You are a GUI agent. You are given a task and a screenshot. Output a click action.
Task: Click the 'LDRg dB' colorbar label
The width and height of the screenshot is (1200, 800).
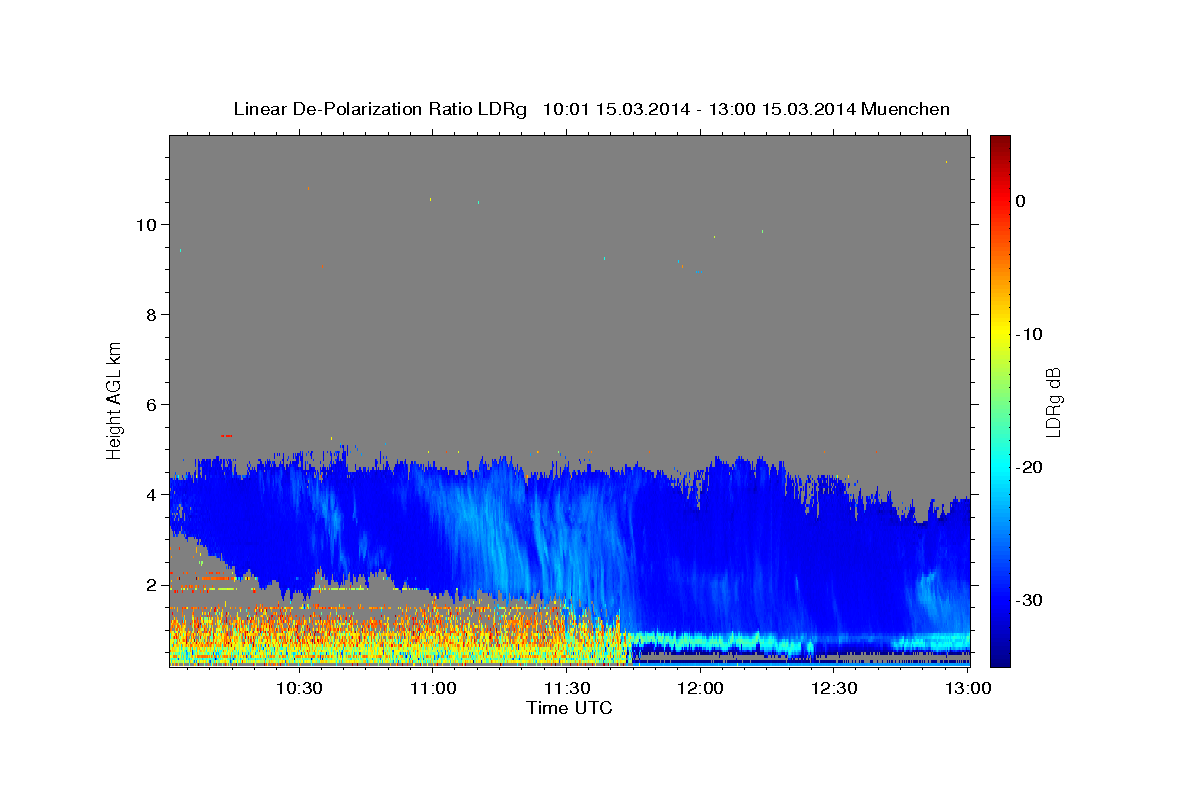coord(1054,402)
